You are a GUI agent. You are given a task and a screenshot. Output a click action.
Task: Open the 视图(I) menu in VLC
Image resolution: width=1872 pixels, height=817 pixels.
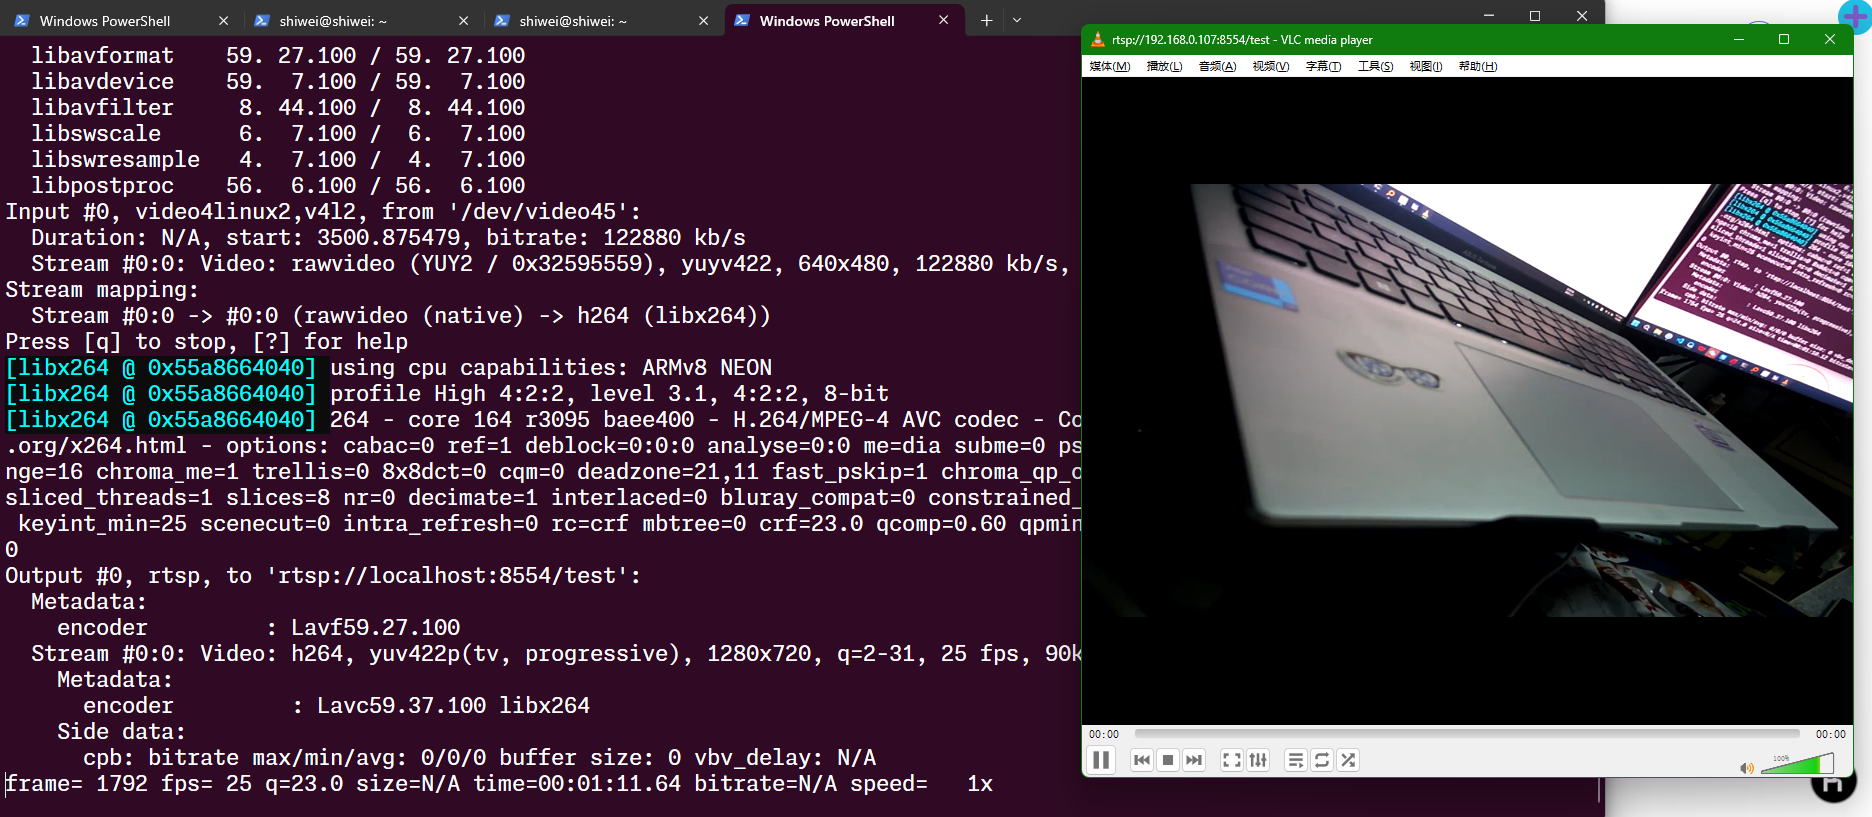pos(1426,66)
